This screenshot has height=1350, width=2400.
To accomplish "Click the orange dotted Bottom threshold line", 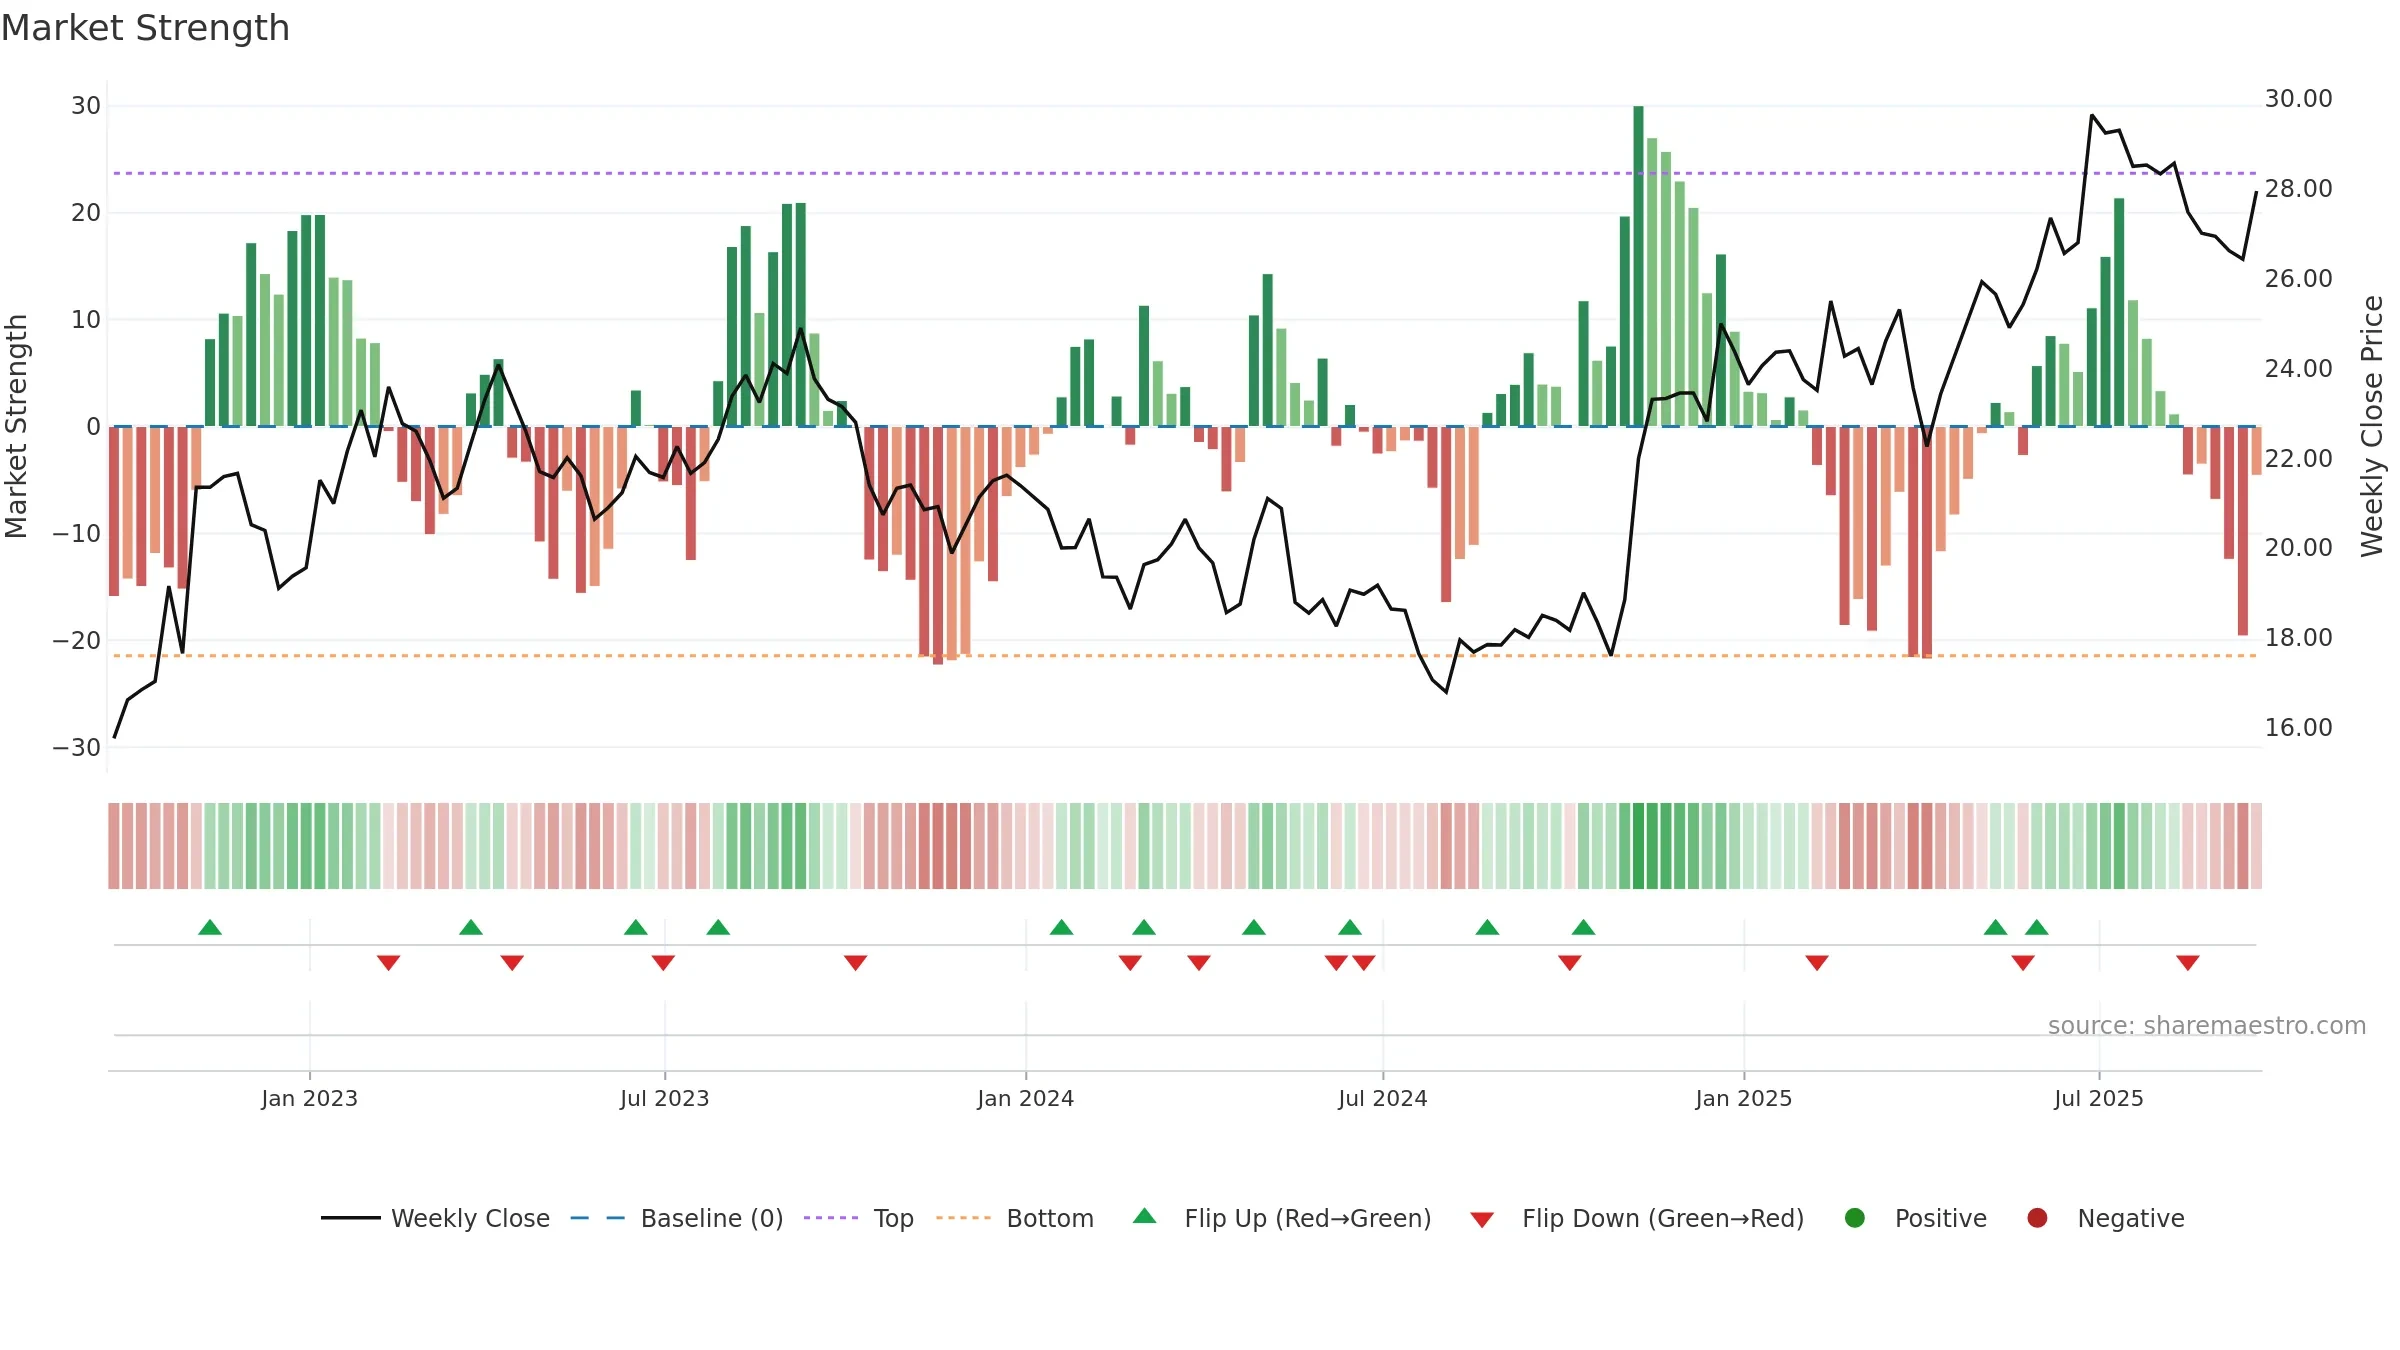I will [1185, 656].
